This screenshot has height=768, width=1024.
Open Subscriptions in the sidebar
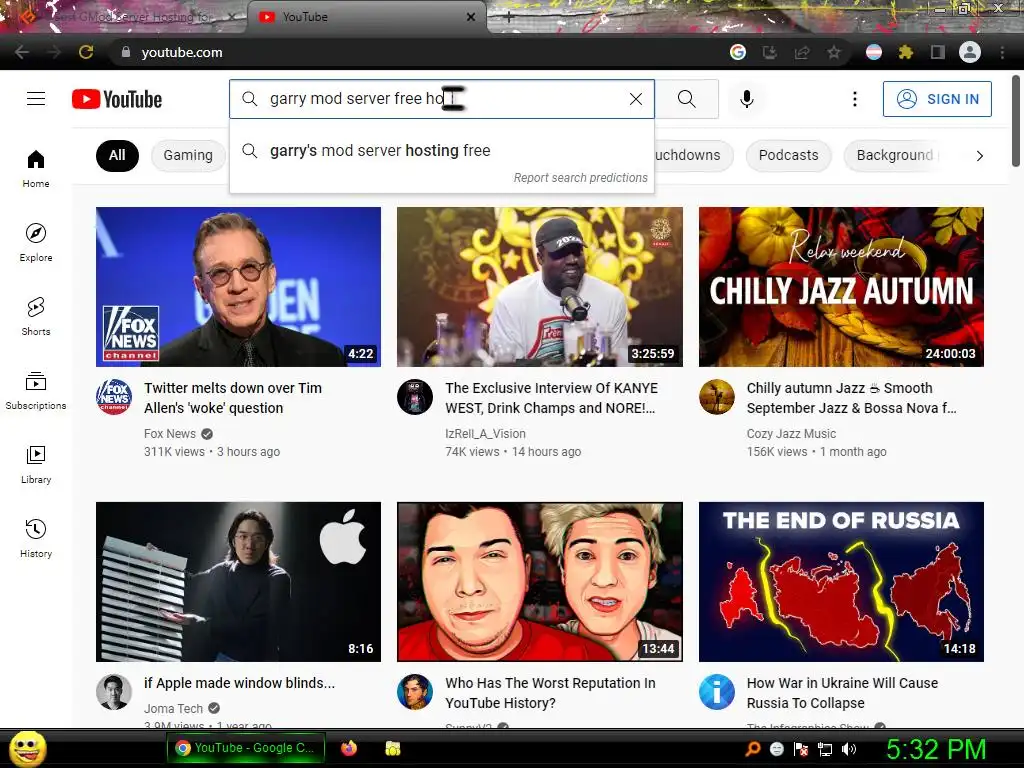tap(36, 391)
